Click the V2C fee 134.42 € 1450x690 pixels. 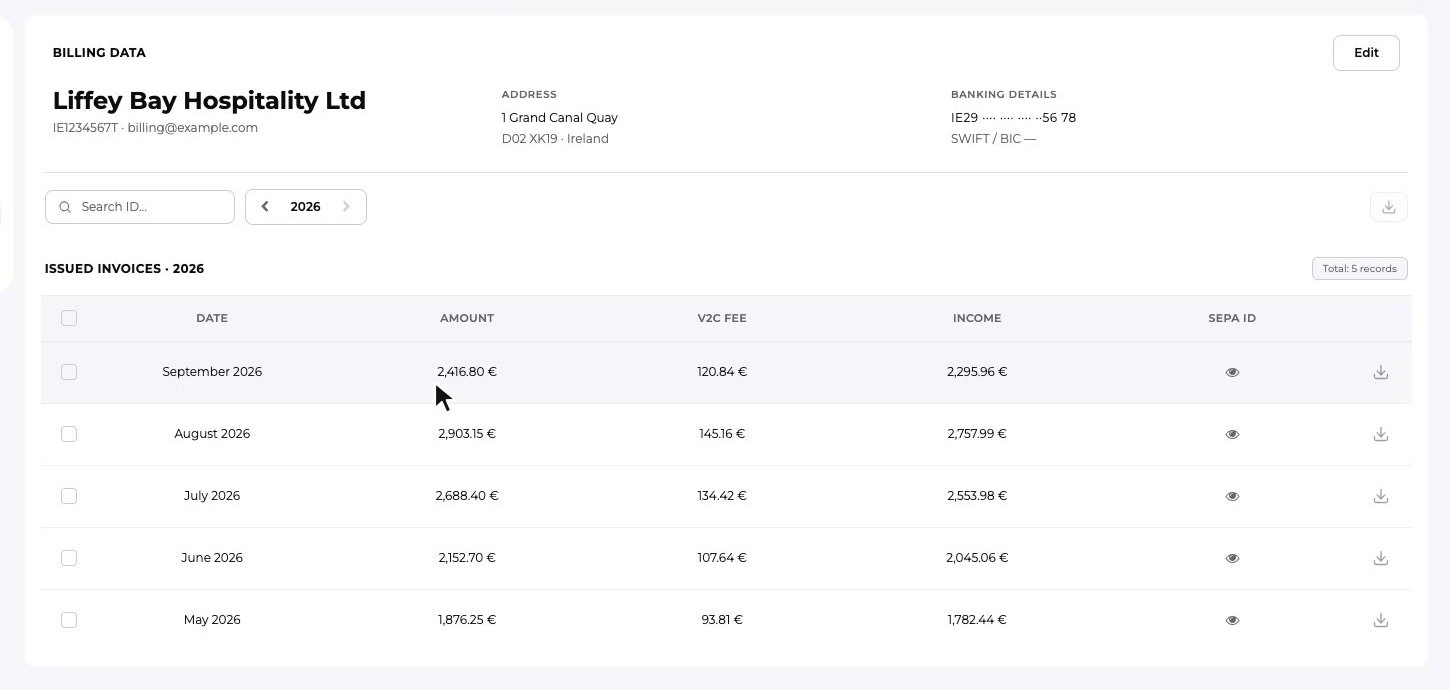(722, 496)
